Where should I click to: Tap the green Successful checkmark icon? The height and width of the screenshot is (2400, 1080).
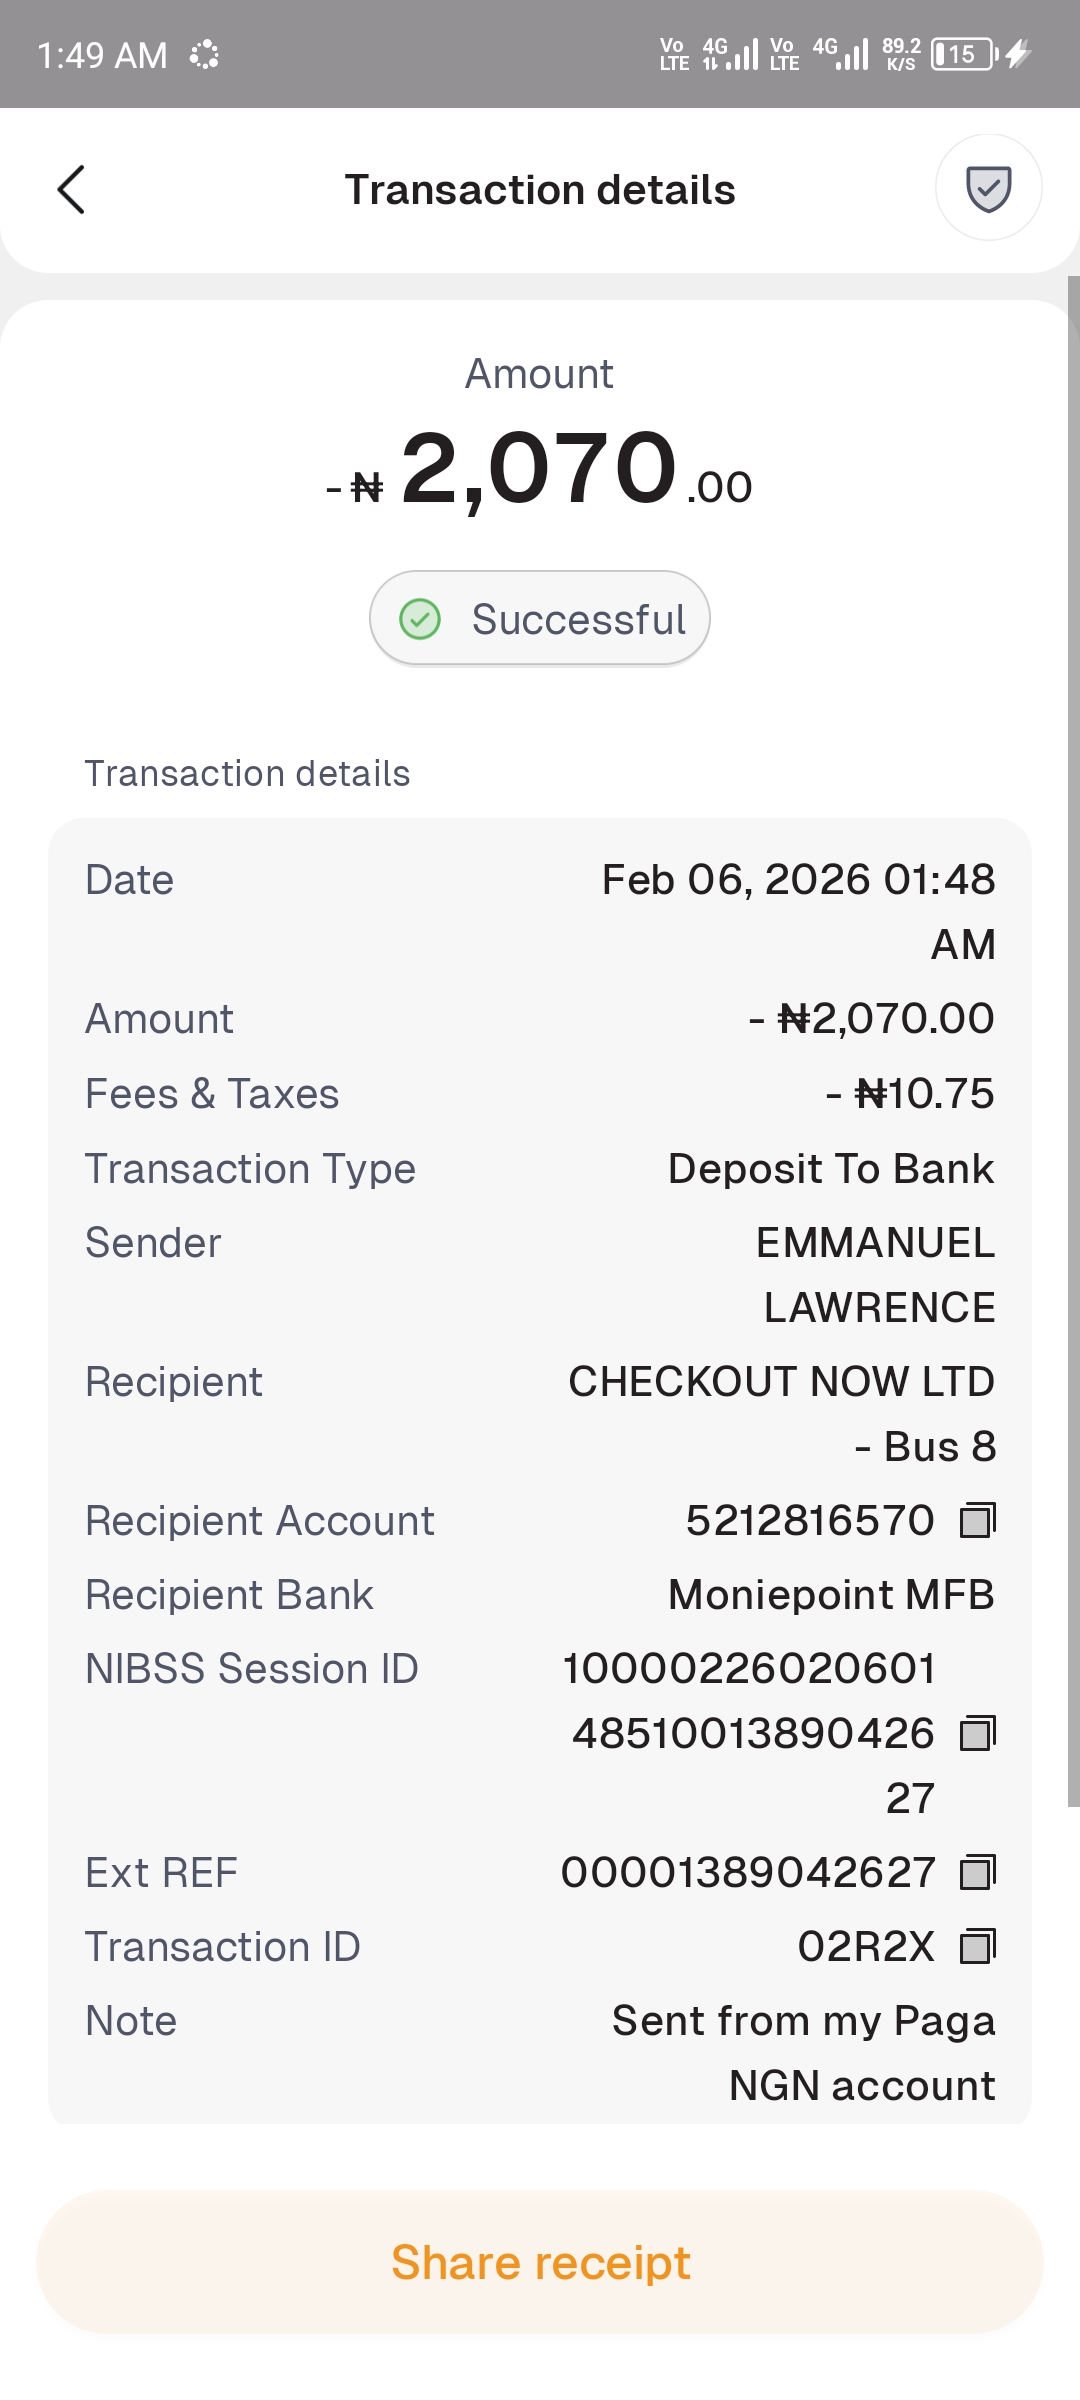(x=420, y=619)
